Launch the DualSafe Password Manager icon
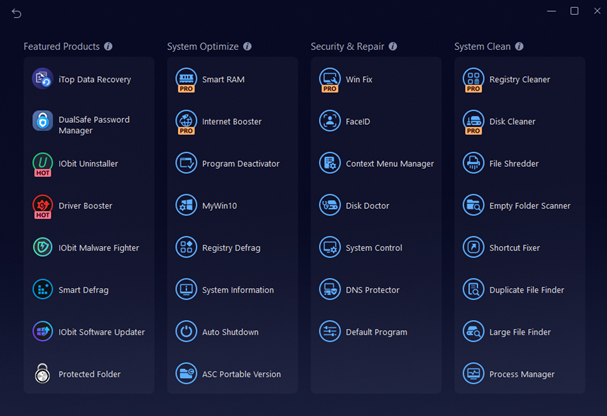 42,122
